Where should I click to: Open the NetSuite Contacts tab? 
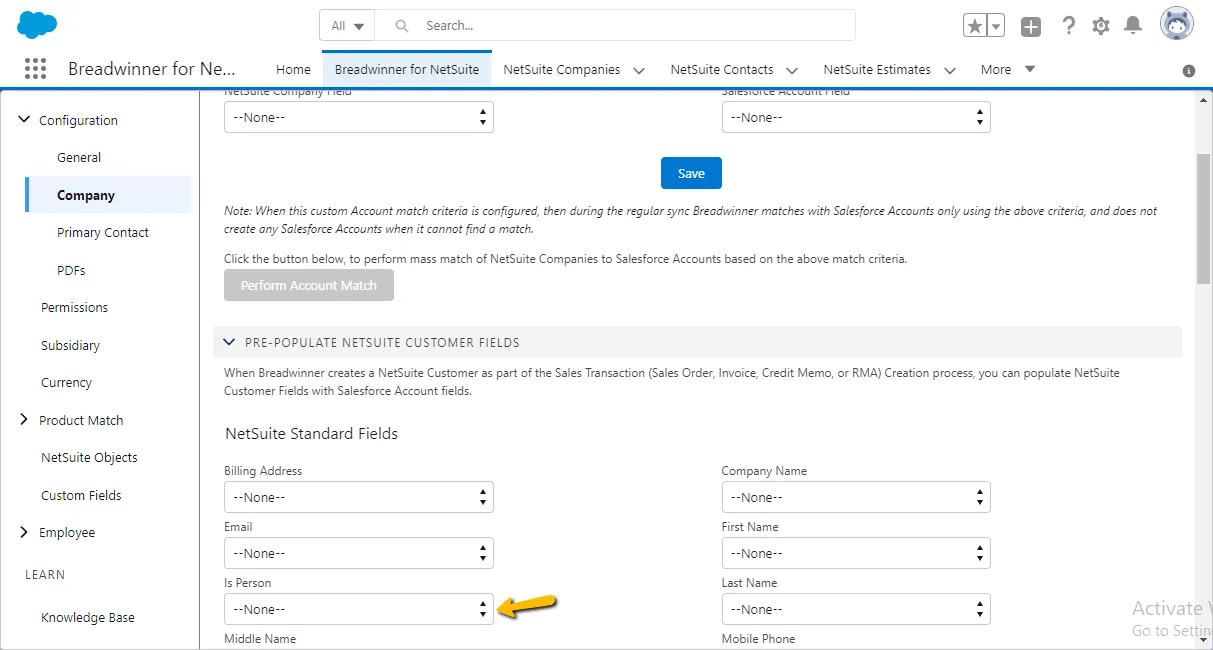(722, 70)
